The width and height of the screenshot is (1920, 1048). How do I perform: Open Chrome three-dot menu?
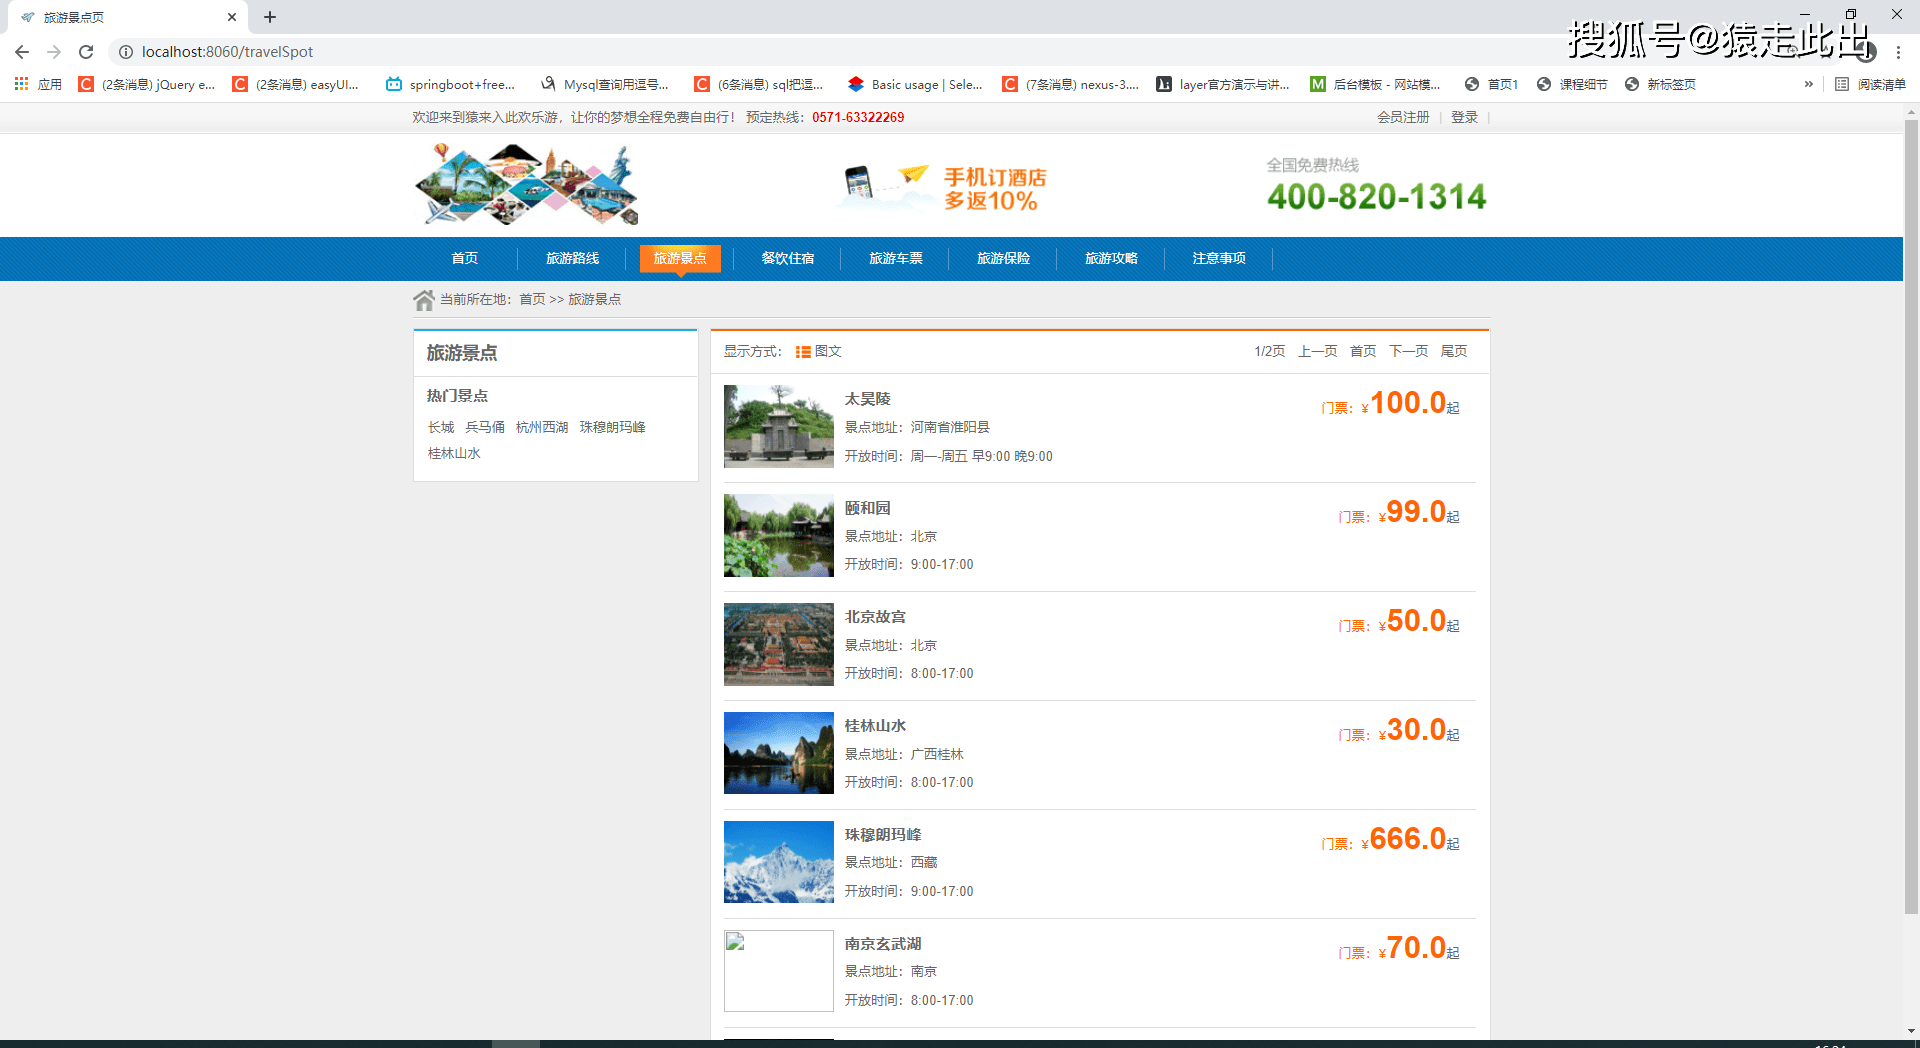[x=1898, y=52]
